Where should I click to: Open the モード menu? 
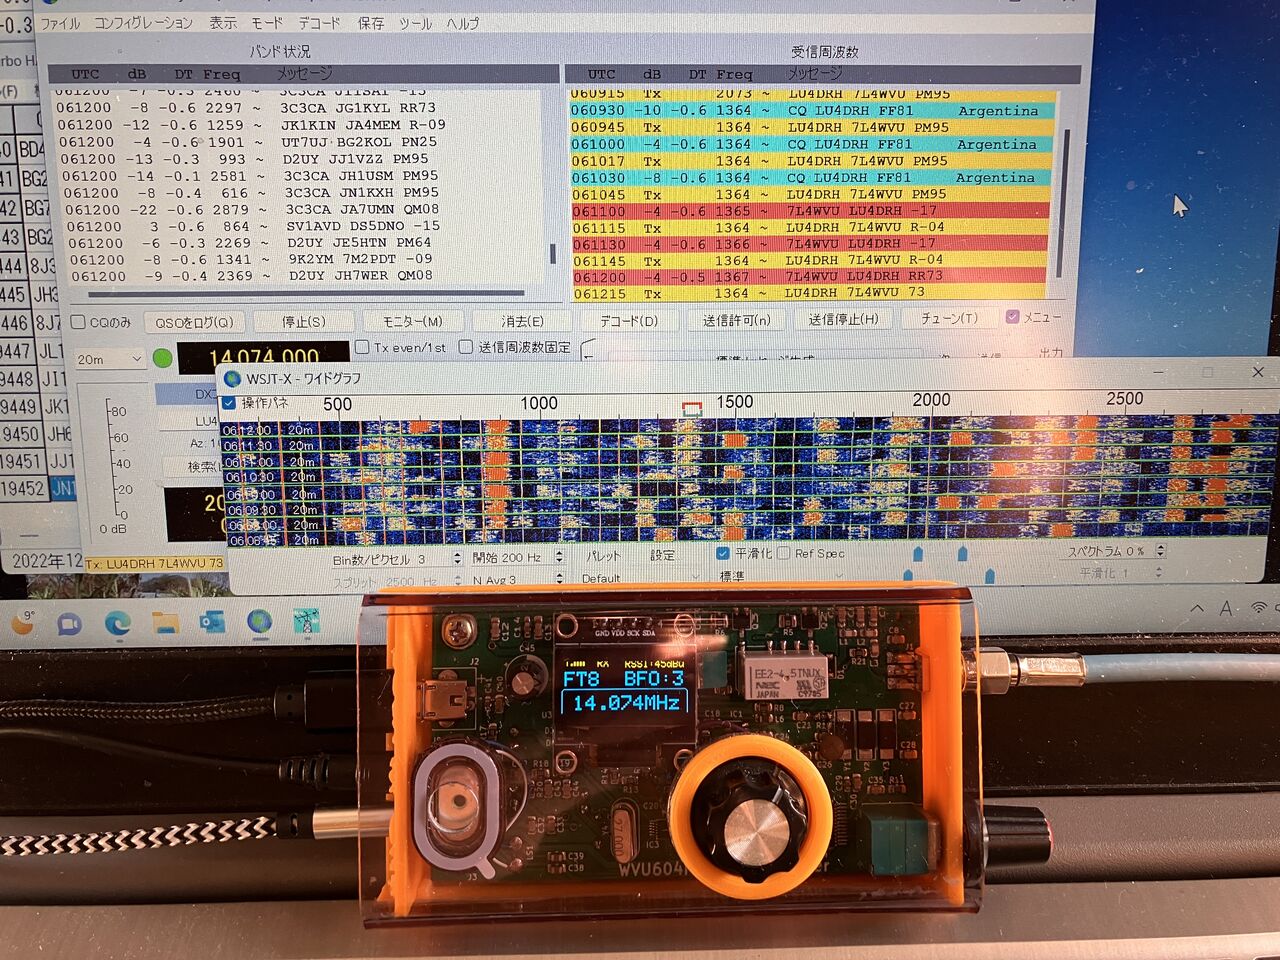click(267, 23)
